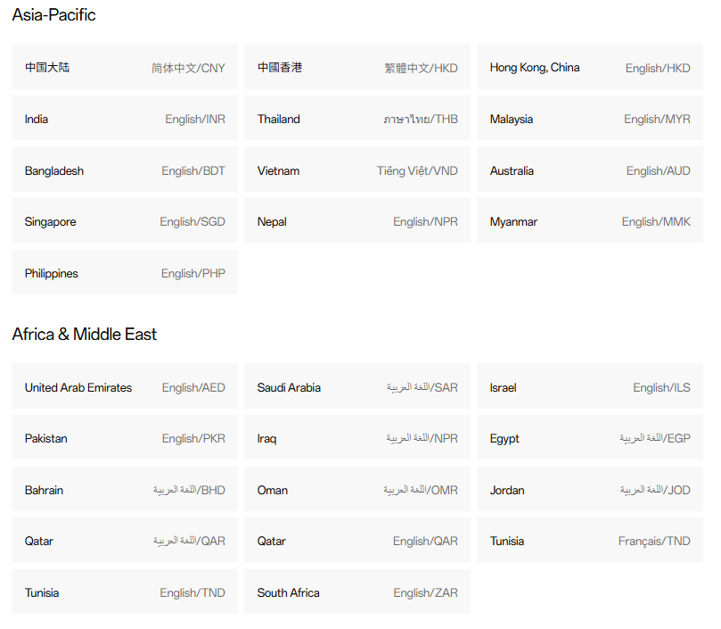Select India English/INR option
The image size is (721, 629).
tap(125, 118)
